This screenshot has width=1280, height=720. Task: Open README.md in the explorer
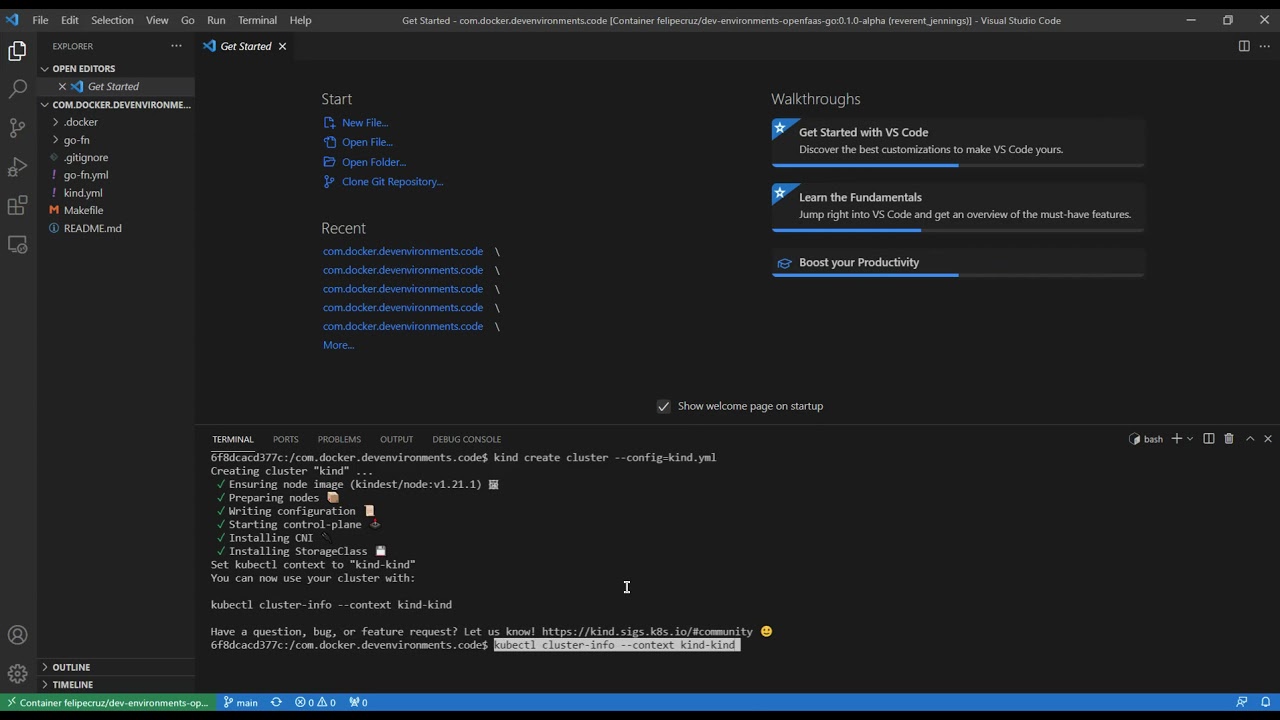[x=117, y=228]
